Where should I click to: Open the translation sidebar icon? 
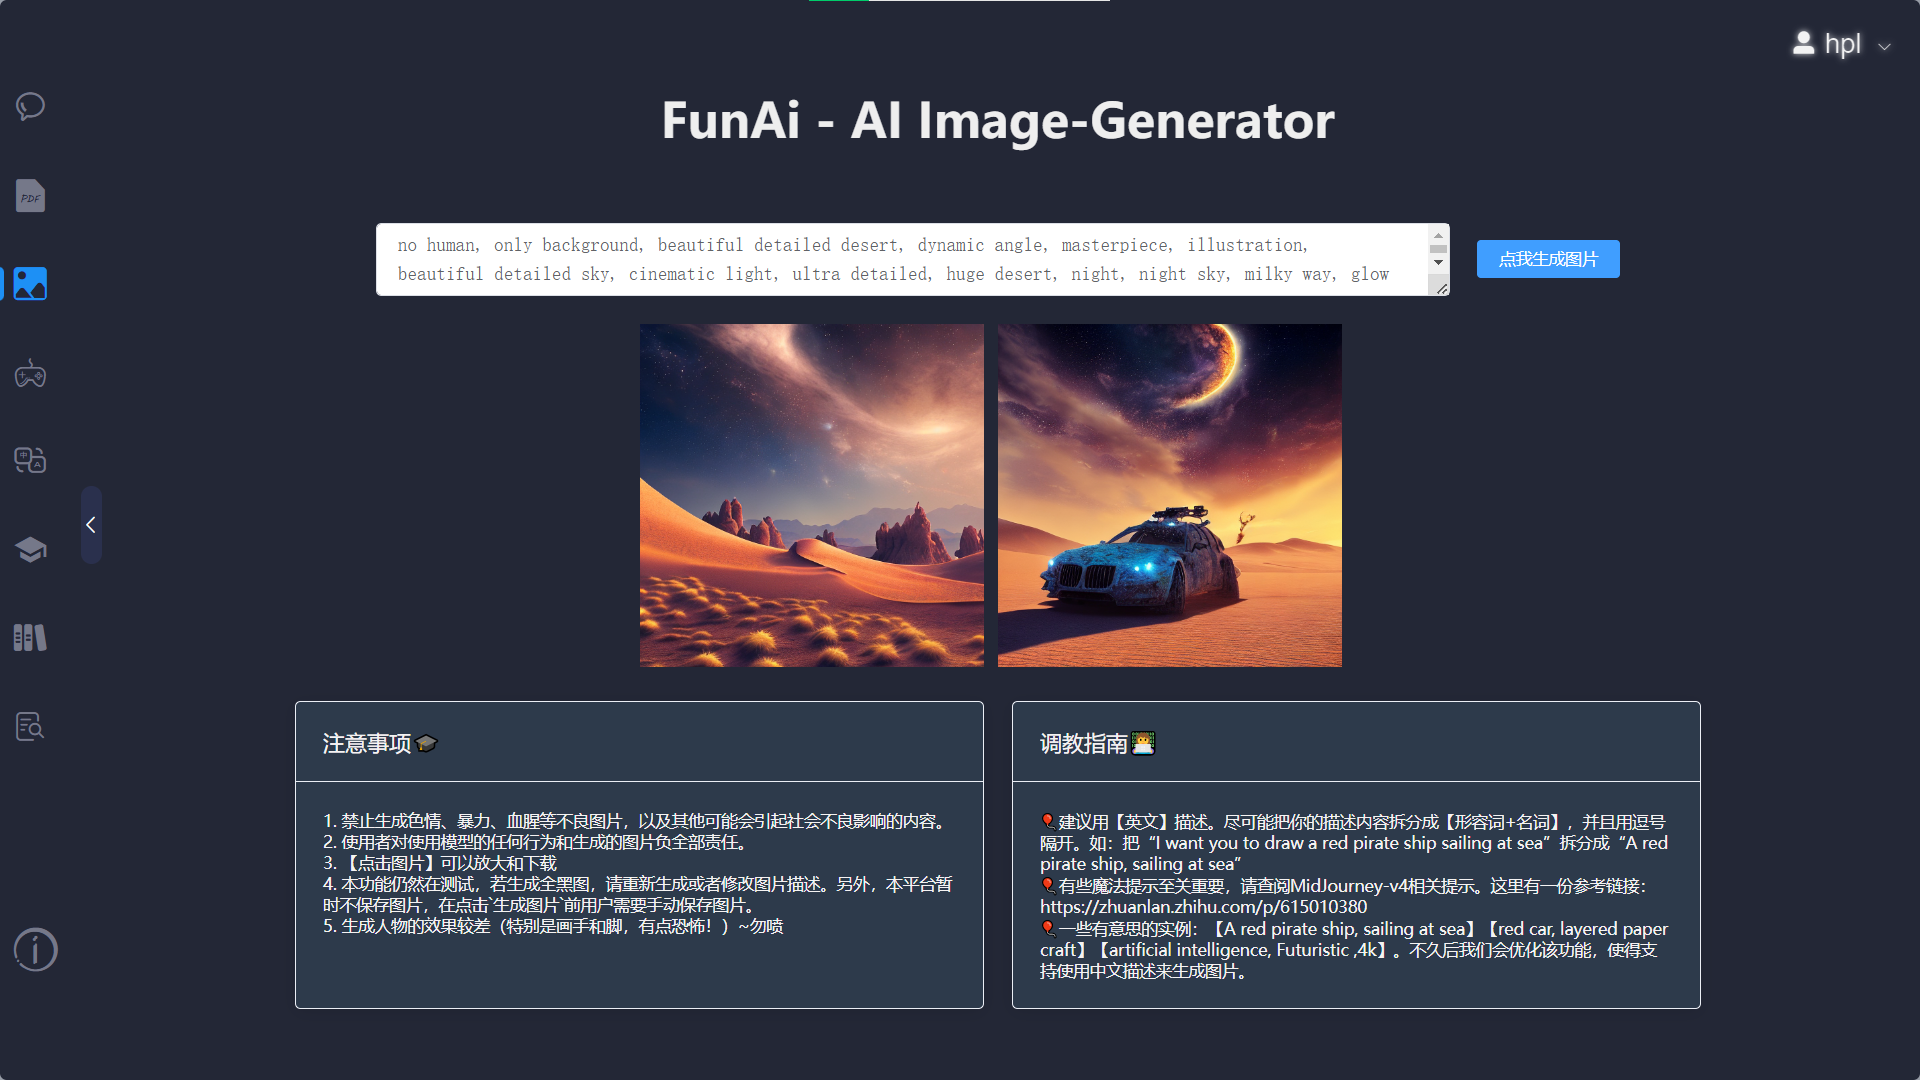point(30,460)
